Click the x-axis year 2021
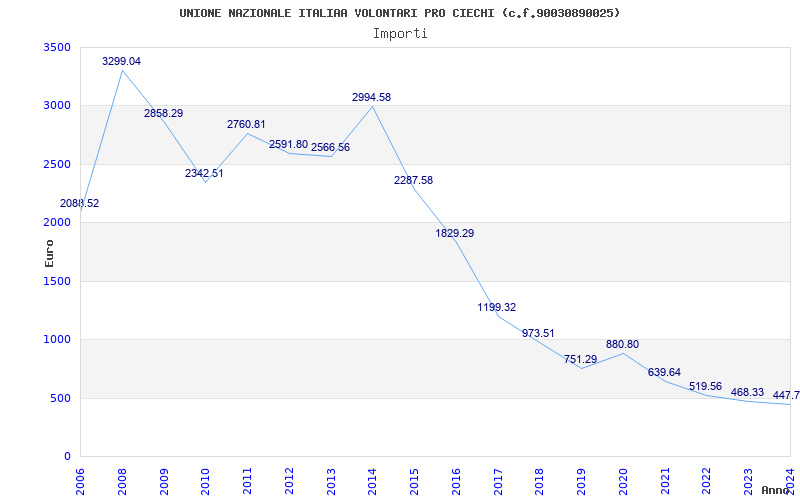This screenshot has height=500, width=800. [x=665, y=483]
